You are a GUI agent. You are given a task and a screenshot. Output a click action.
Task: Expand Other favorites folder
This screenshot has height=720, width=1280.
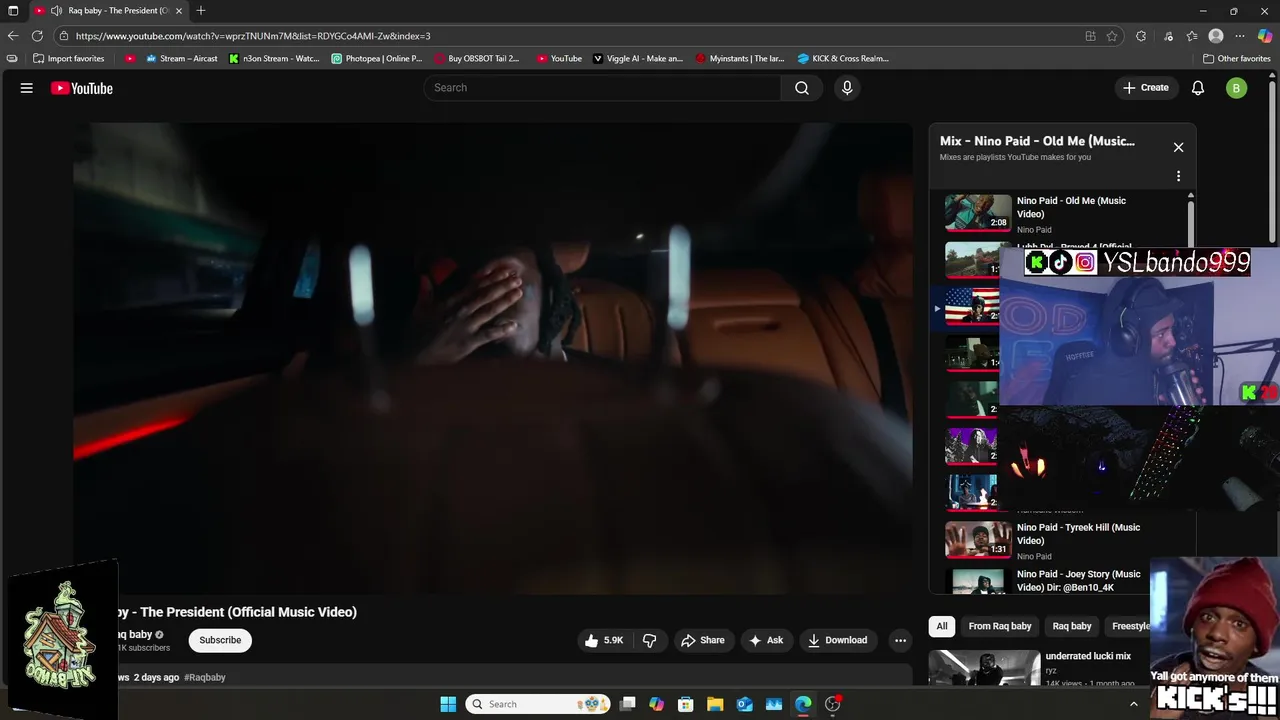pyautogui.click(x=1237, y=58)
